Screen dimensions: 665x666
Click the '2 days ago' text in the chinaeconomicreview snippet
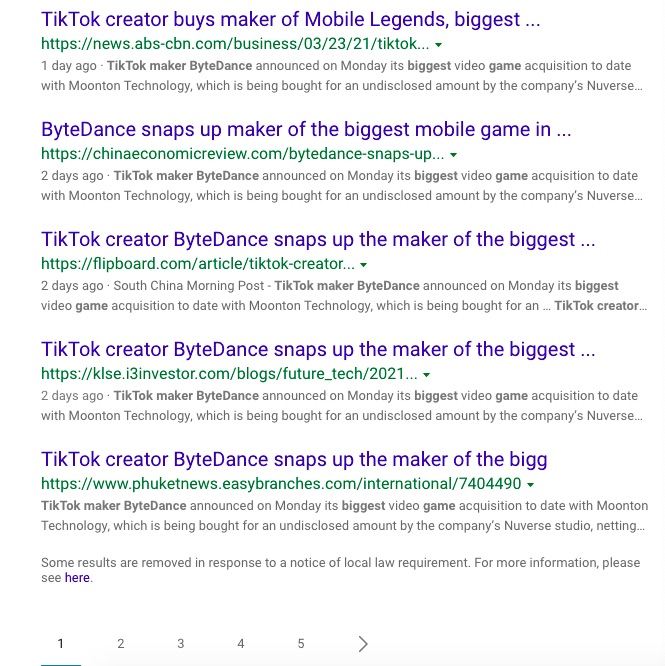72,176
